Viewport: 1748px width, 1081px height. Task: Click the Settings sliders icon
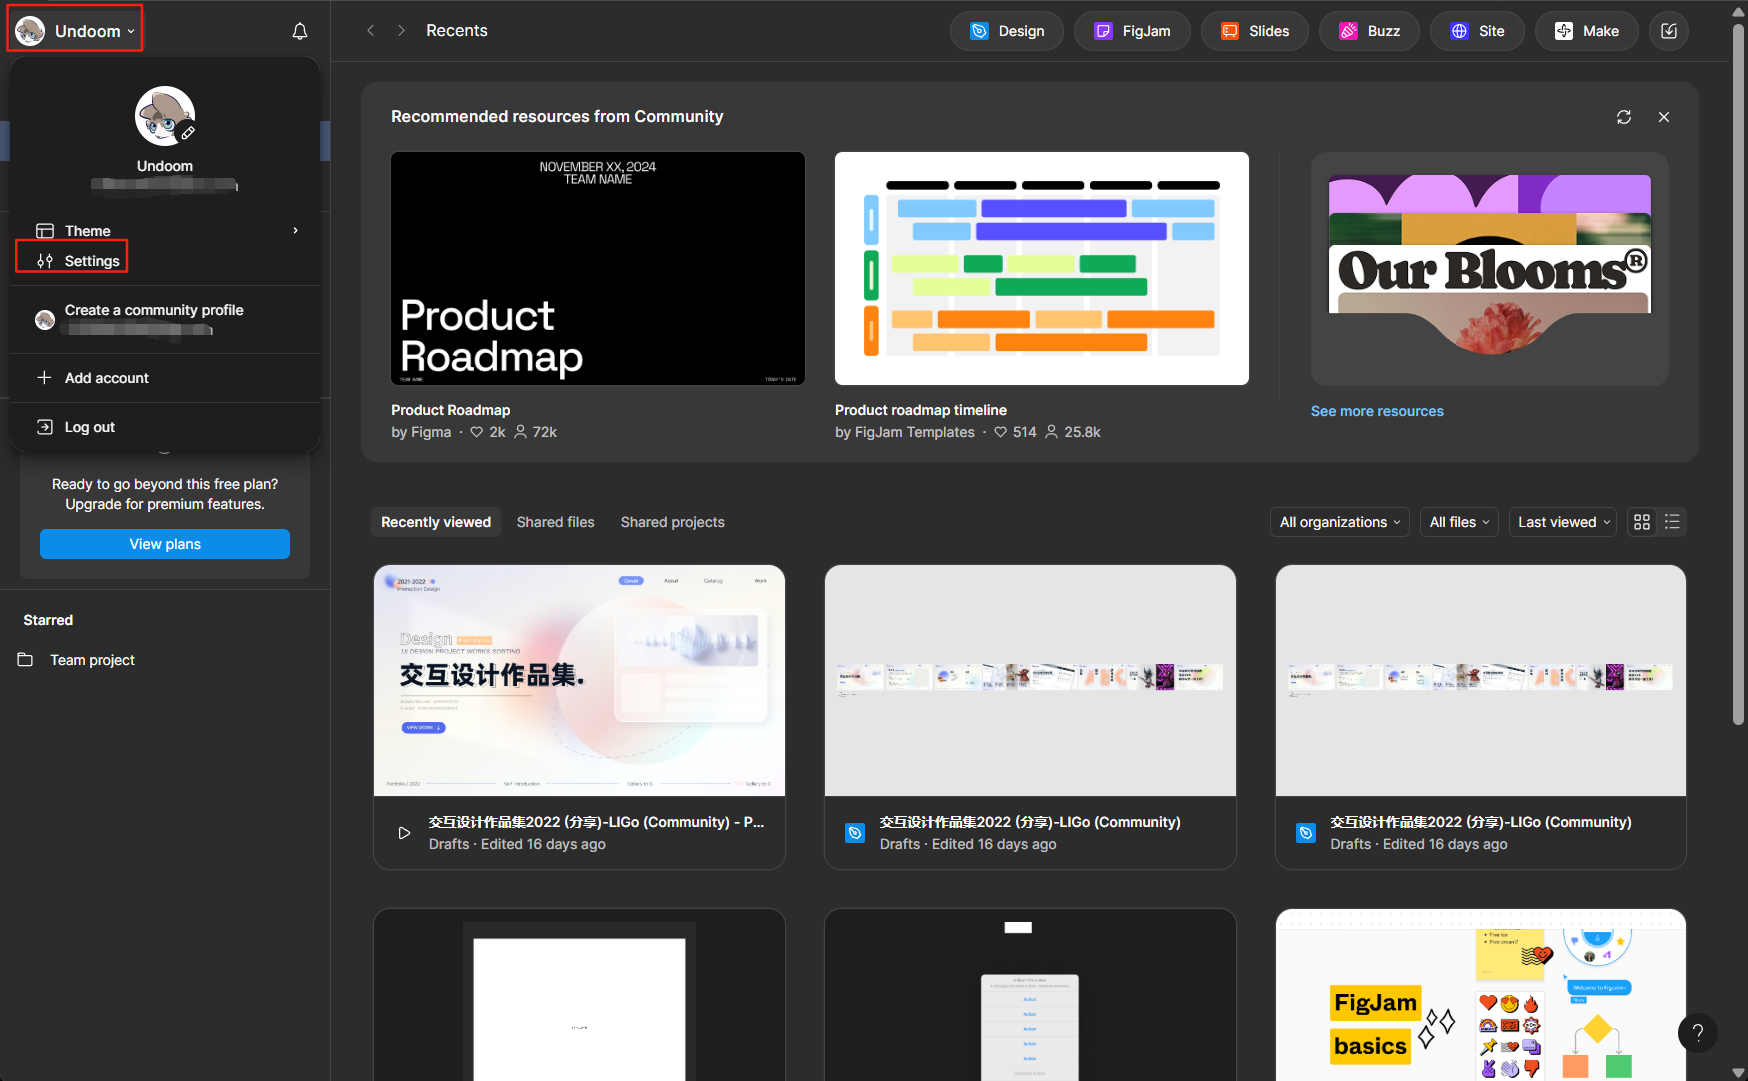45,261
